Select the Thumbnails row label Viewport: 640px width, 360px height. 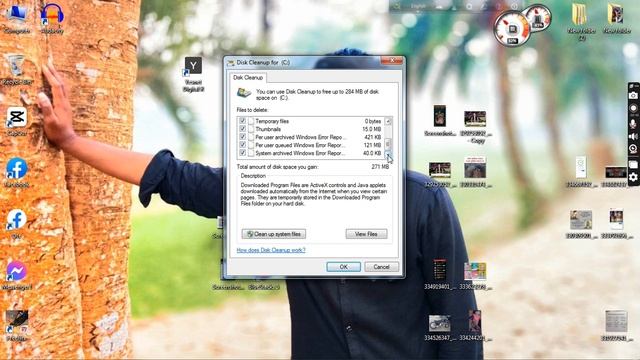(268, 129)
